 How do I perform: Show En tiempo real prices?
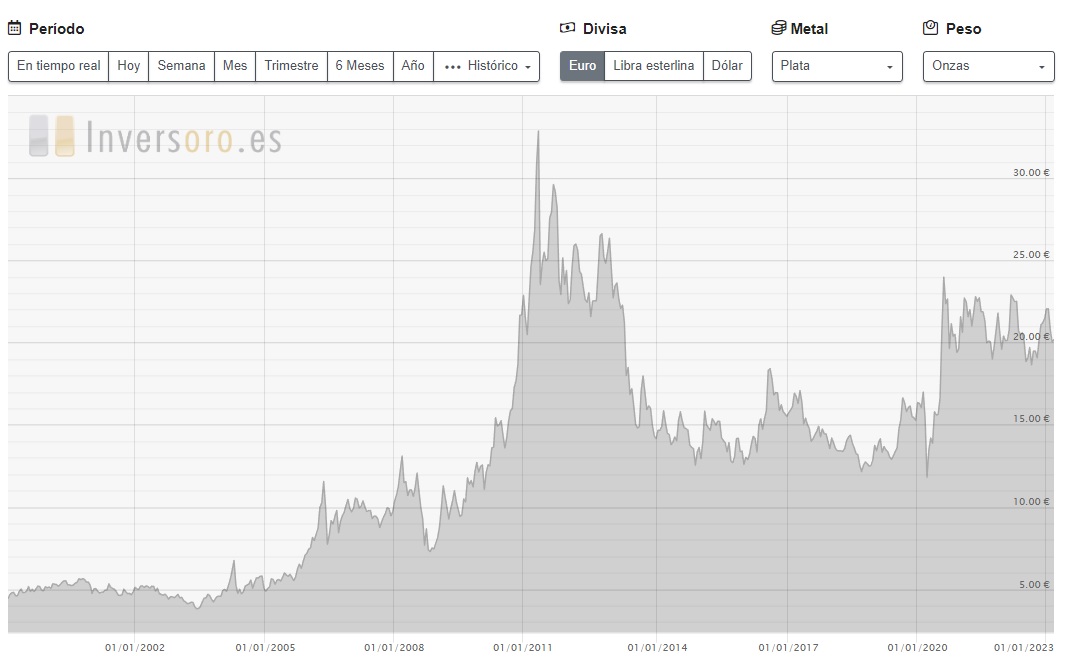click(x=58, y=66)
